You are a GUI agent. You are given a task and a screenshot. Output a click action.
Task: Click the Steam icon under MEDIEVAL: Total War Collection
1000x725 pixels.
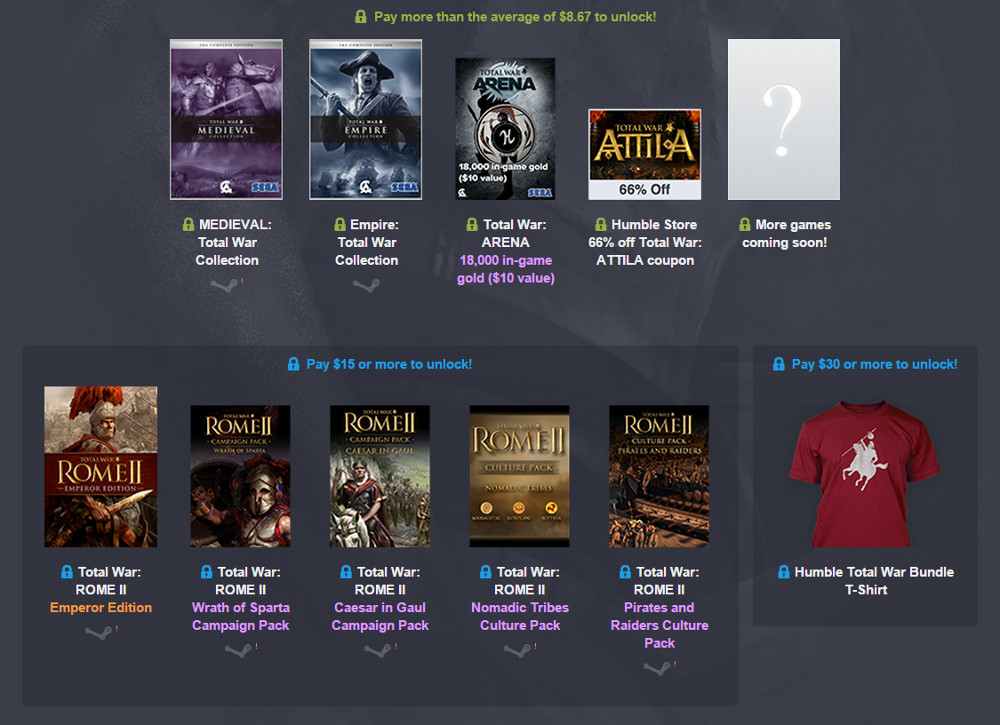pos(224,285)
